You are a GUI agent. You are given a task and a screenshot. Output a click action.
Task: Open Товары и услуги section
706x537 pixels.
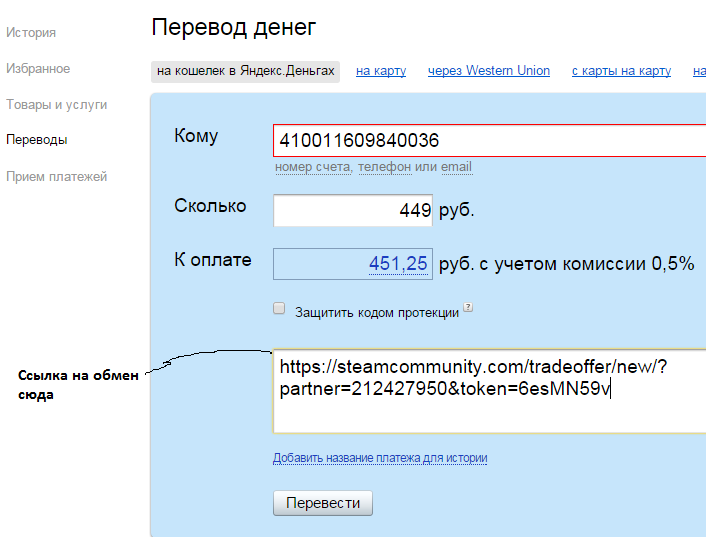(x=56, y=105)
